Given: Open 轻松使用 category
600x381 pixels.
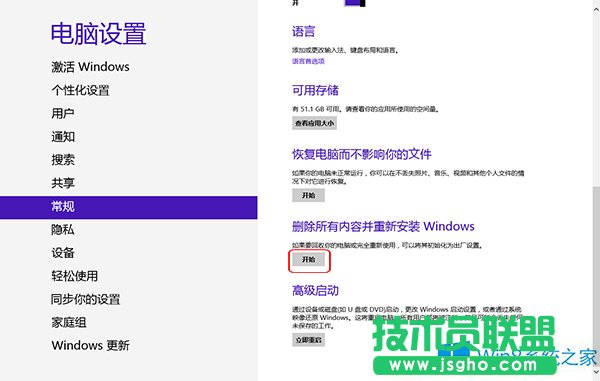Looking at the screenshot, I should 75,276.
